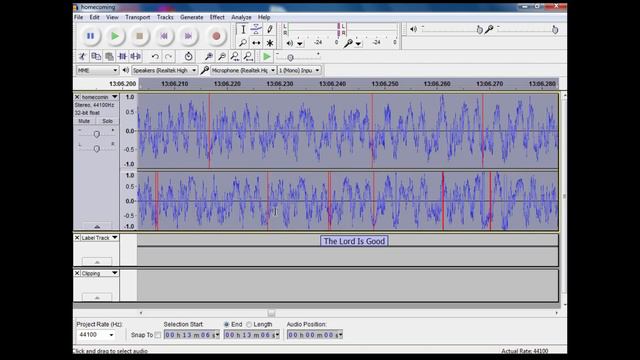Screen dimensions: 640x360
Task: Open the Project Rate 44100 dropdown
Action: click(97, 335)
